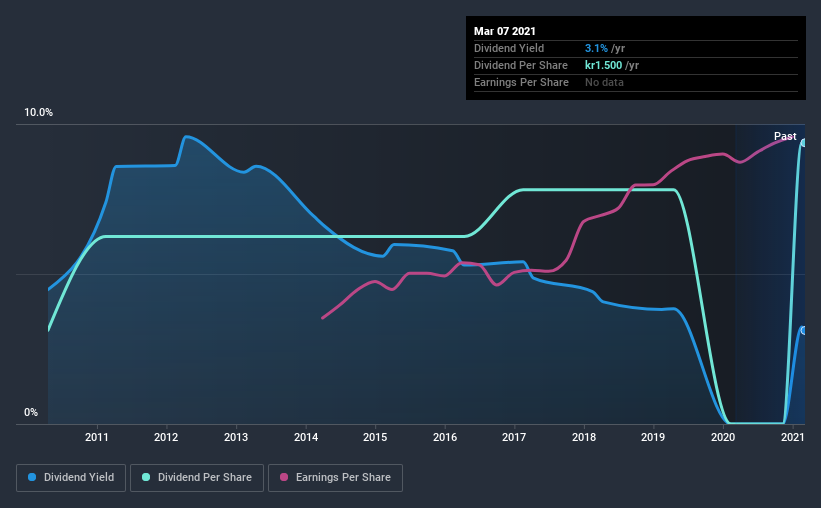Click the 0% y-axis label
Image resolution: width=821 pixels, height=508 pixels.
(x=31, y=413)
